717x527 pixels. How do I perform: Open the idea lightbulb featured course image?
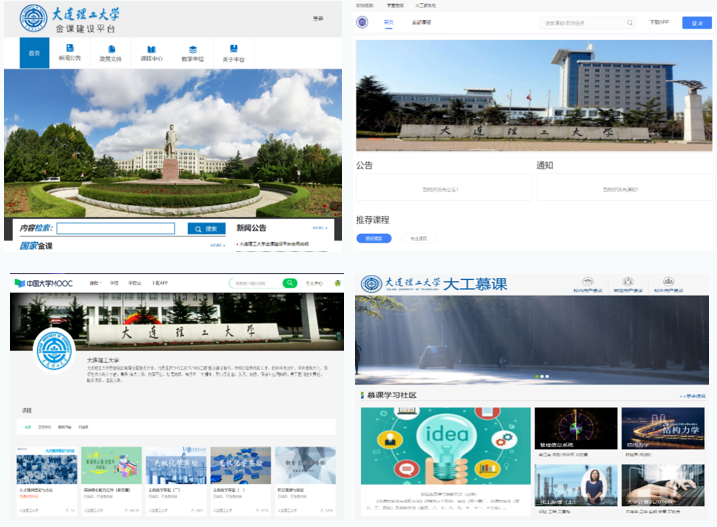pyautogui.click(x=446, y=446)
